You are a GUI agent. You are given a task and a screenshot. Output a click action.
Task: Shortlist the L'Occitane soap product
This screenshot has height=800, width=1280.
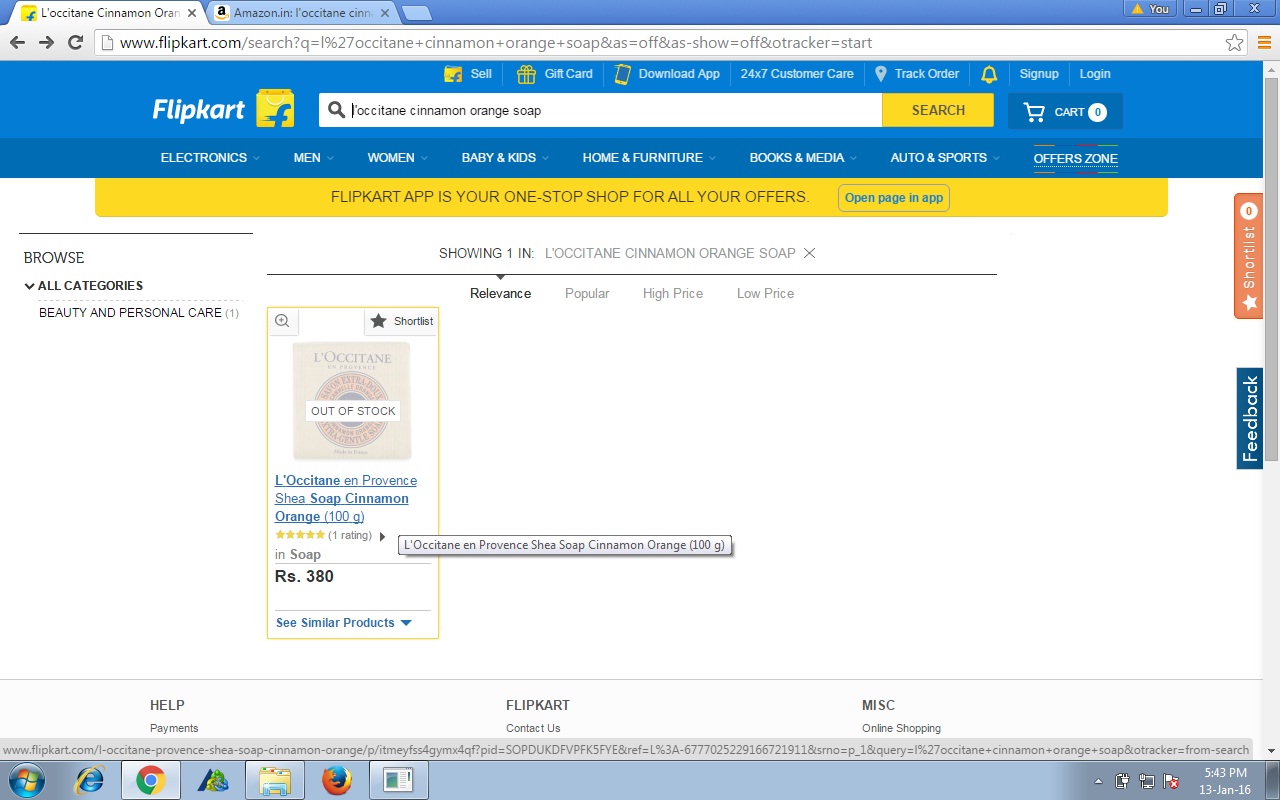[x=401, y=321]
